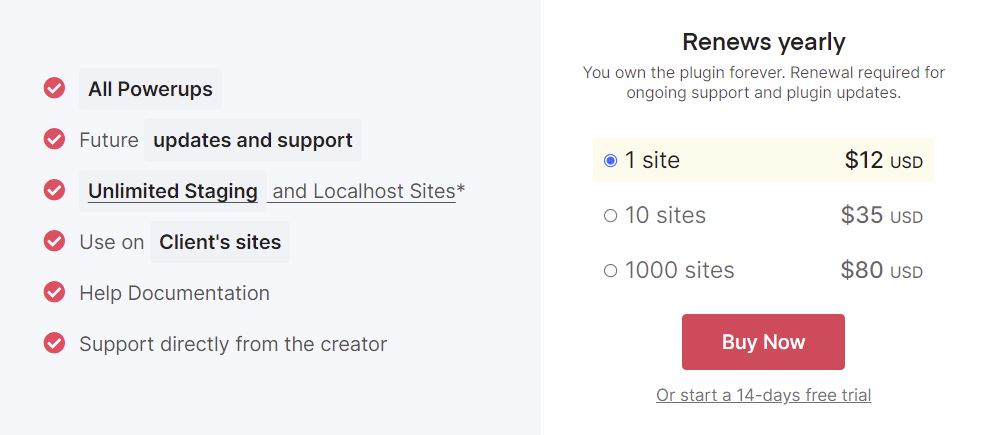The height and width of the screenshot is (435, 981).
Task: Click the checkmark by Support directly from creator
Action: 54,343
